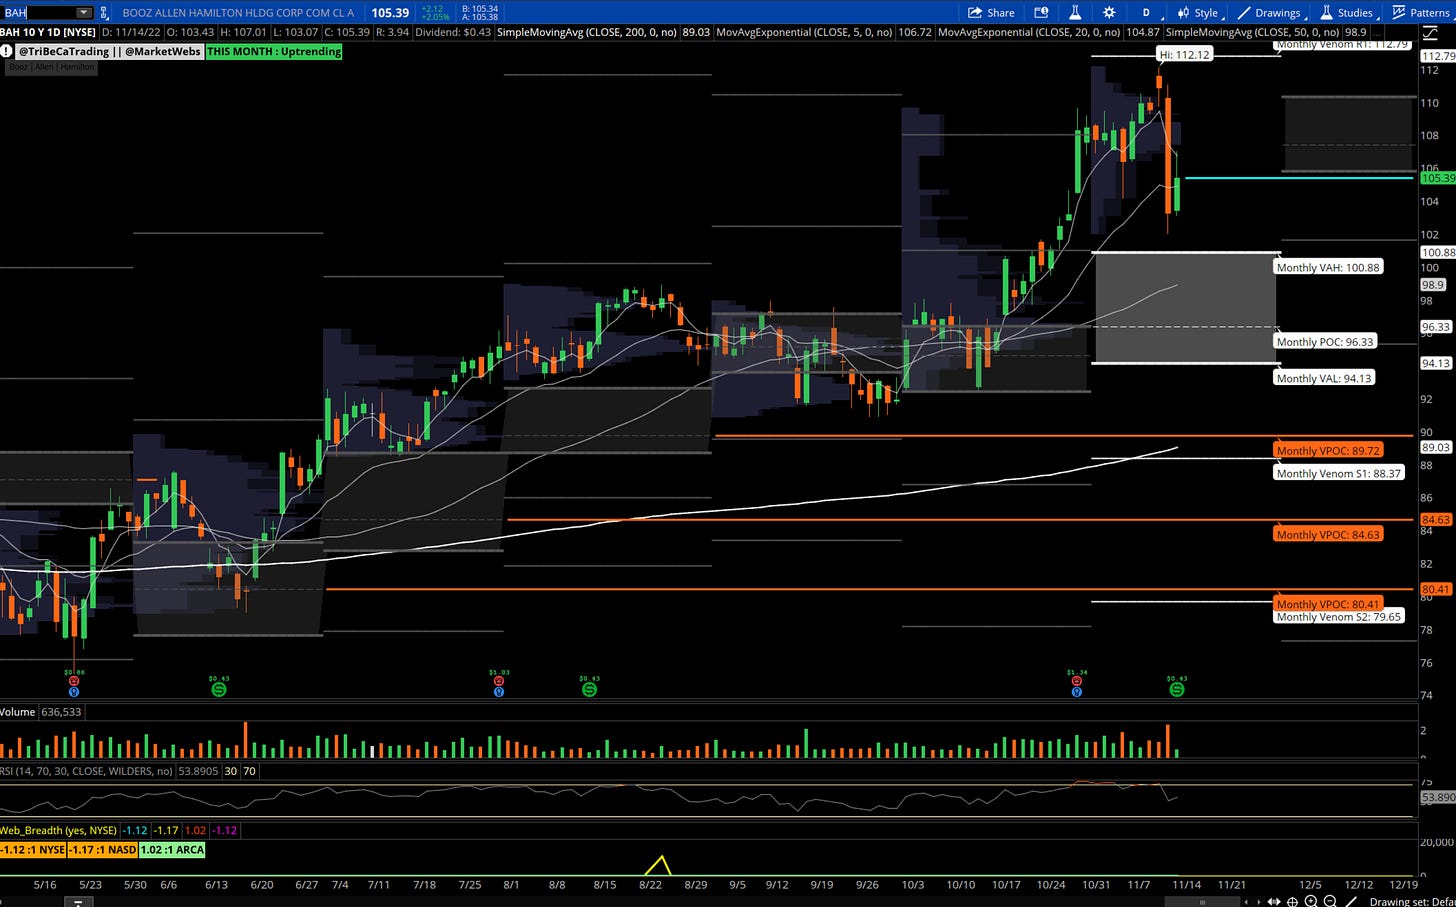
Task: Select MovAvgExponential (CLOSE, 5, 0, no) label
Action: click(x=805, y=32)
